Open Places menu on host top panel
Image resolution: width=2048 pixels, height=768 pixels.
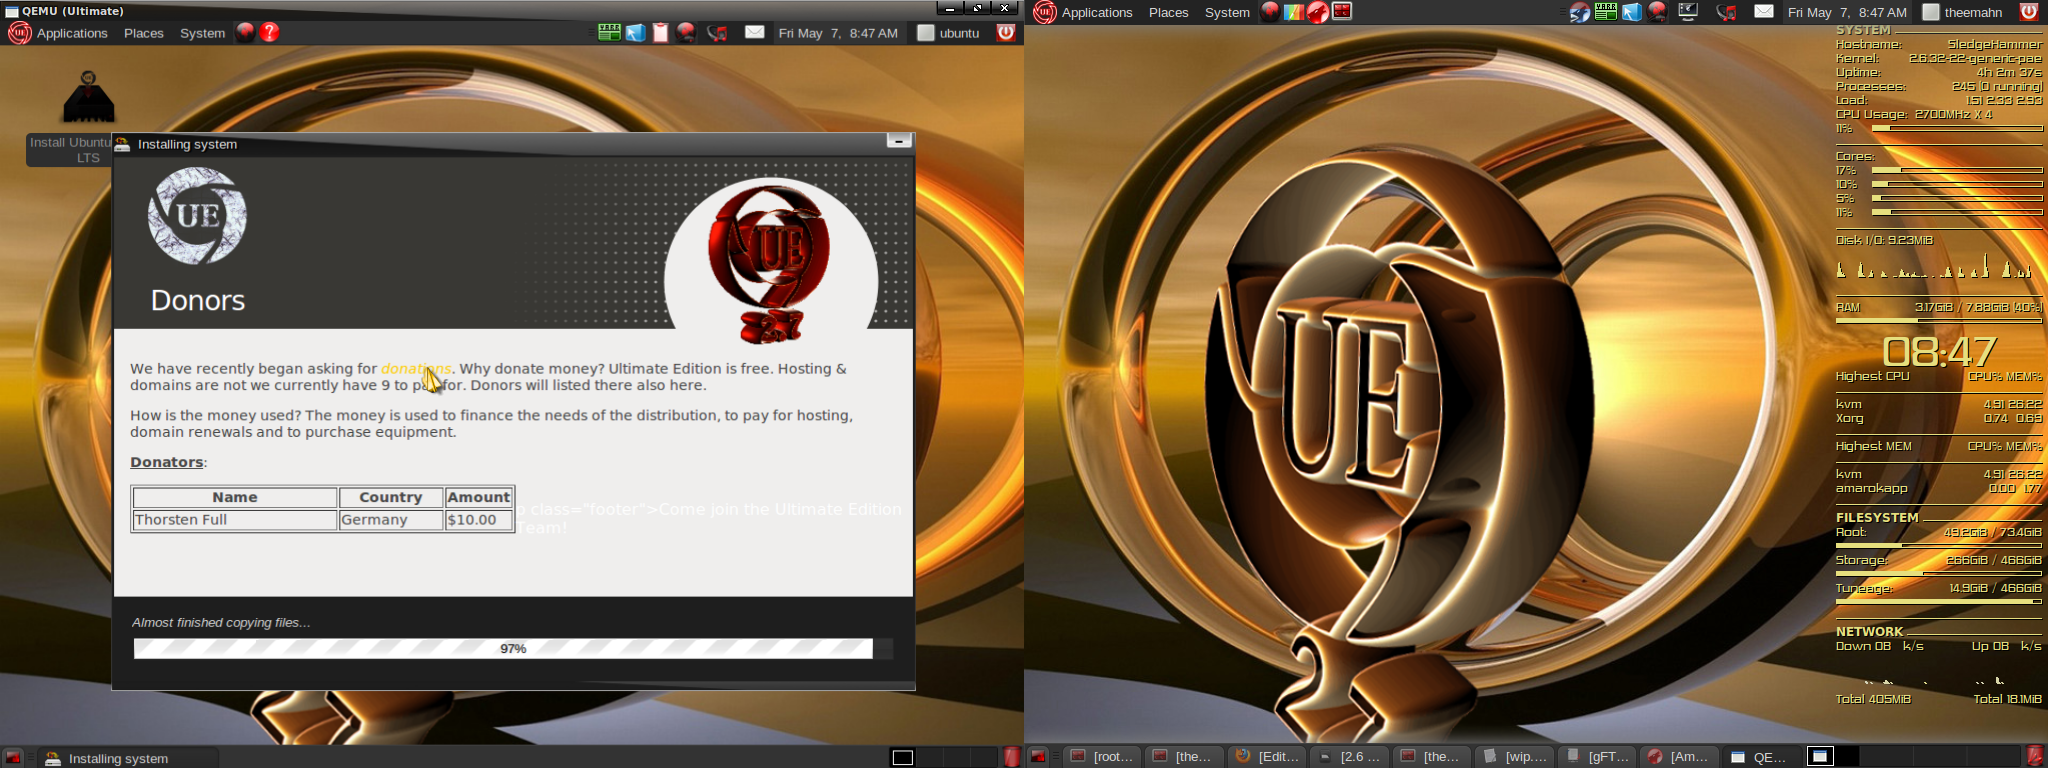pyautogui.click(x=1168, y=12)
